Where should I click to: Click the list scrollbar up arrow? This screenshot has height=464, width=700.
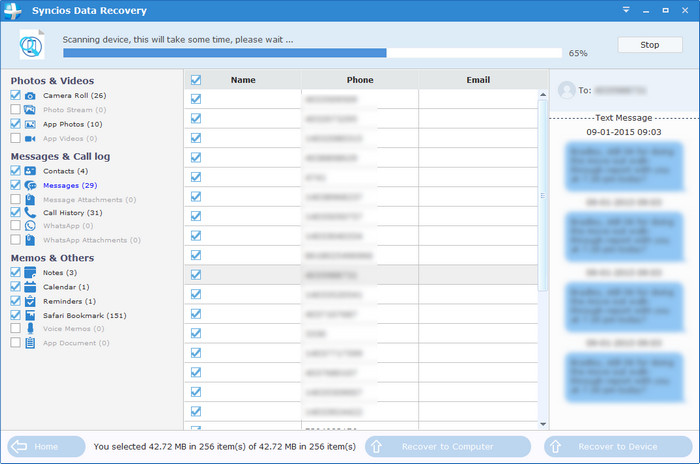click(543, 95)
